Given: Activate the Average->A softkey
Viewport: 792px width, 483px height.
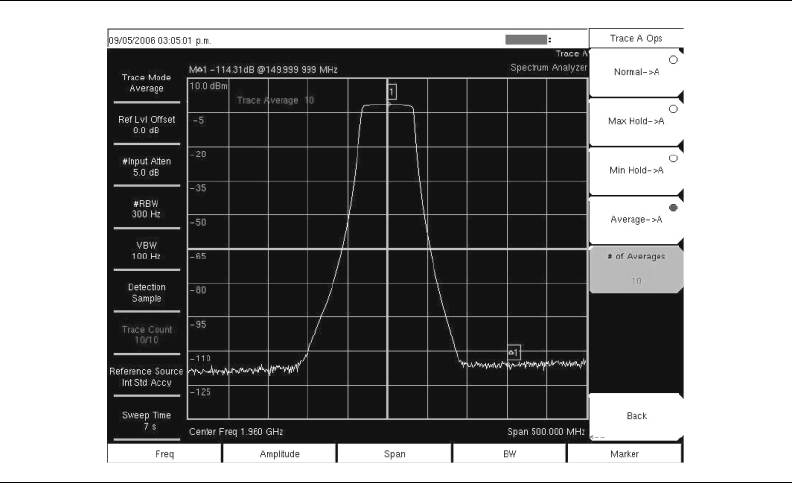Looking at the screenshot, I should click(636, 220).
